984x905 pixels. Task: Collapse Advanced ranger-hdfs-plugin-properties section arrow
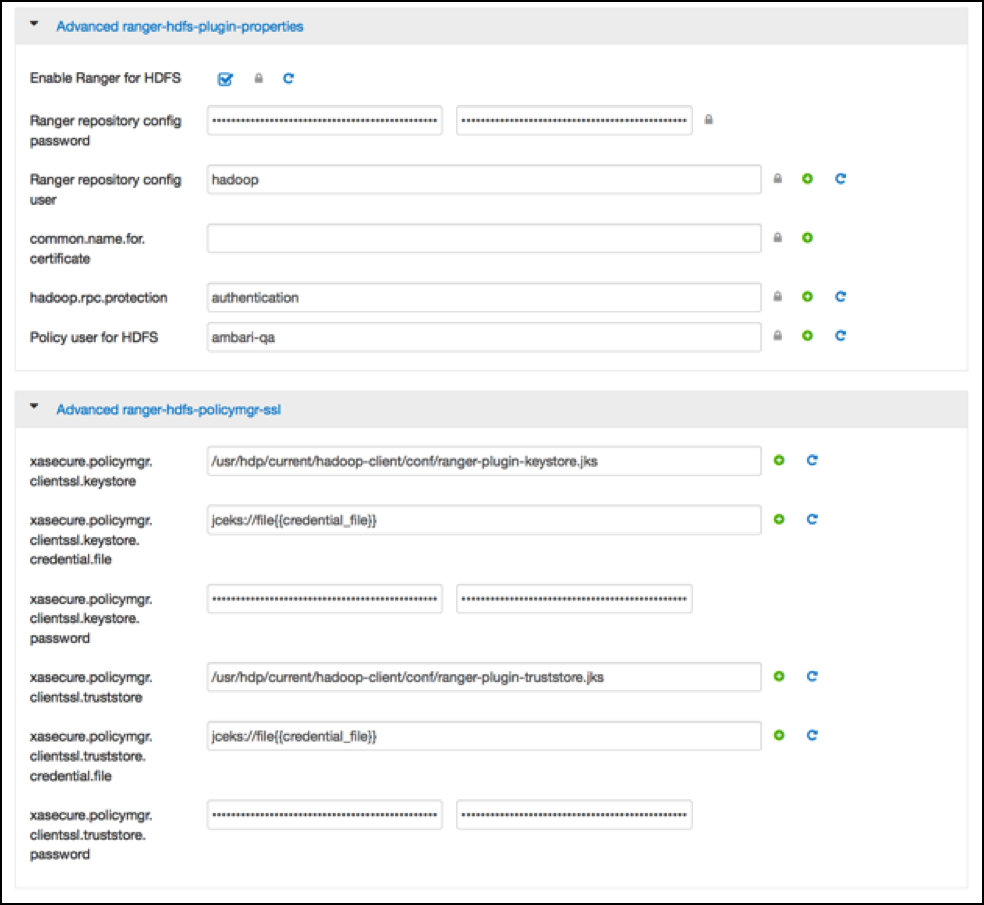[x=34, y=25]
